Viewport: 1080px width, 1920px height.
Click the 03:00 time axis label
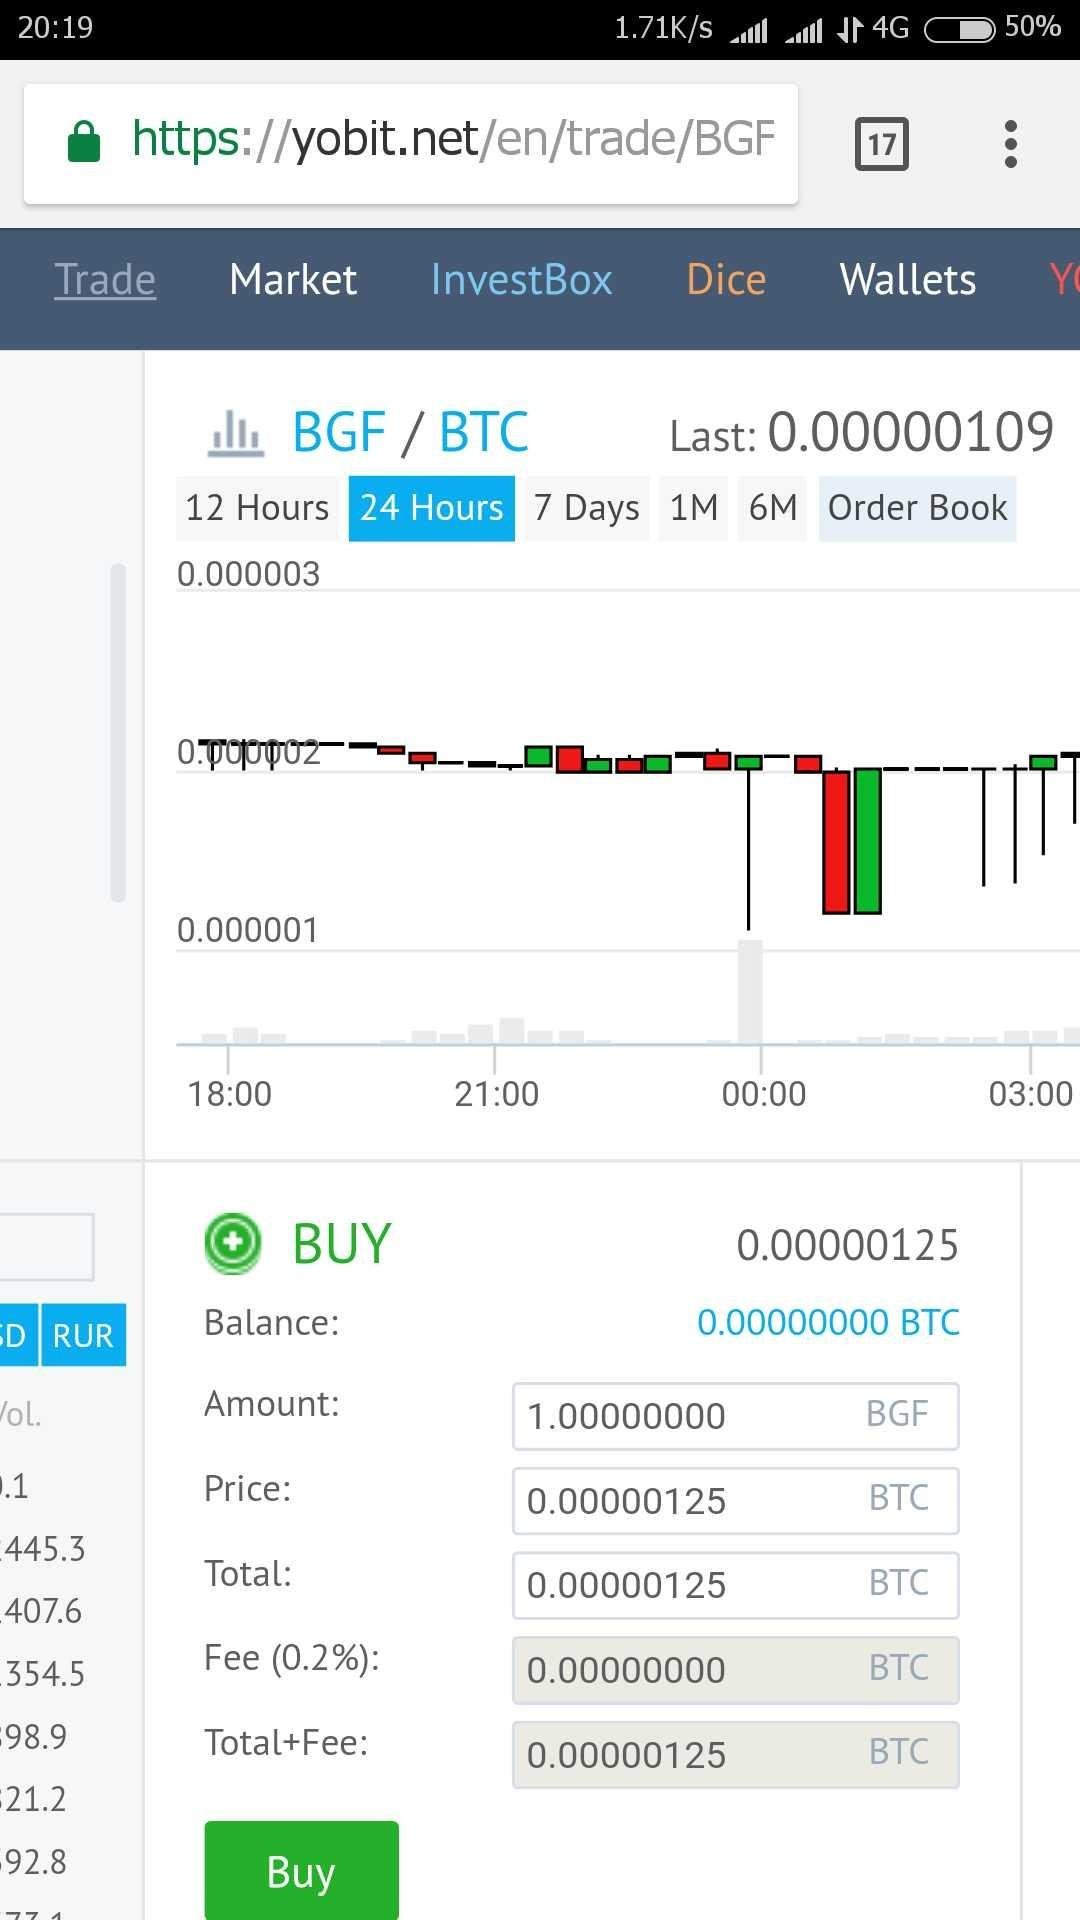tap(1030, 1093)
